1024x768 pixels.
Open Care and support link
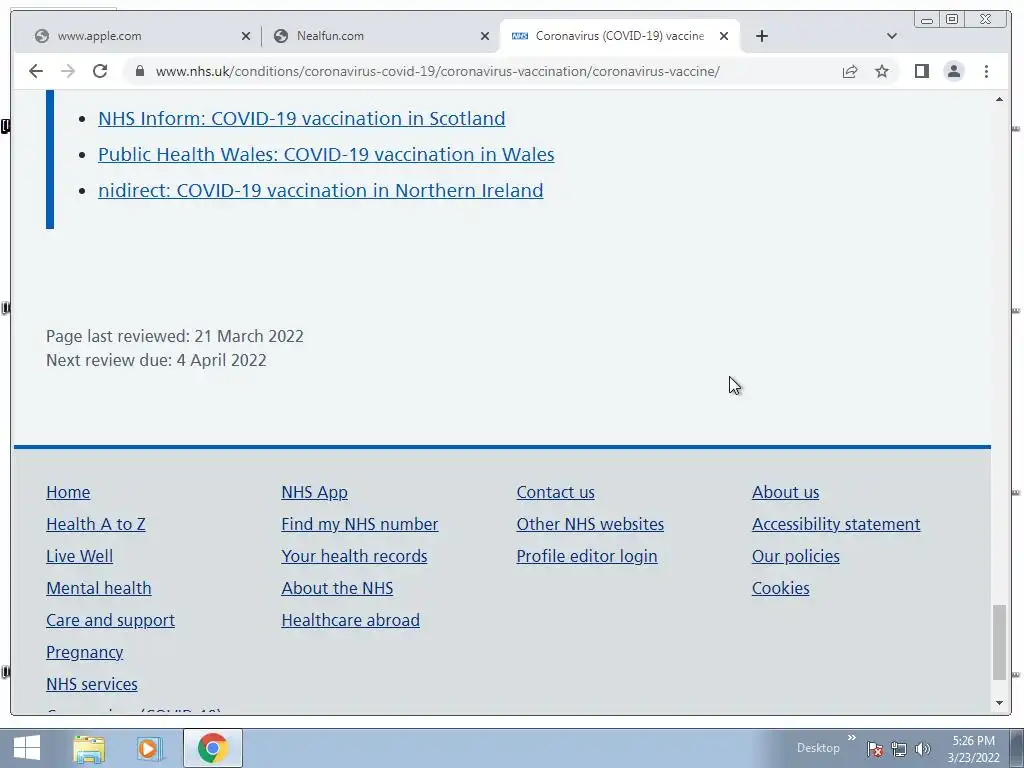(x=110, y=620)
